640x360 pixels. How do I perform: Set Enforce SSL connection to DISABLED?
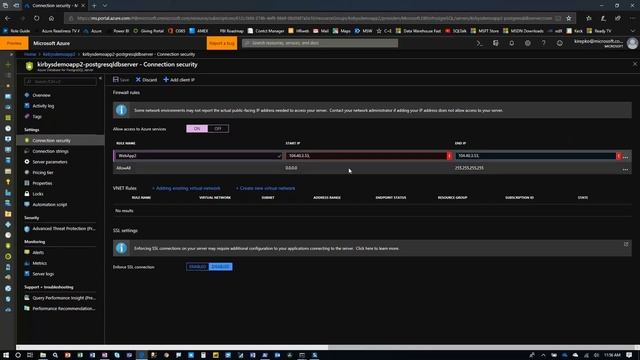[220, 267]
